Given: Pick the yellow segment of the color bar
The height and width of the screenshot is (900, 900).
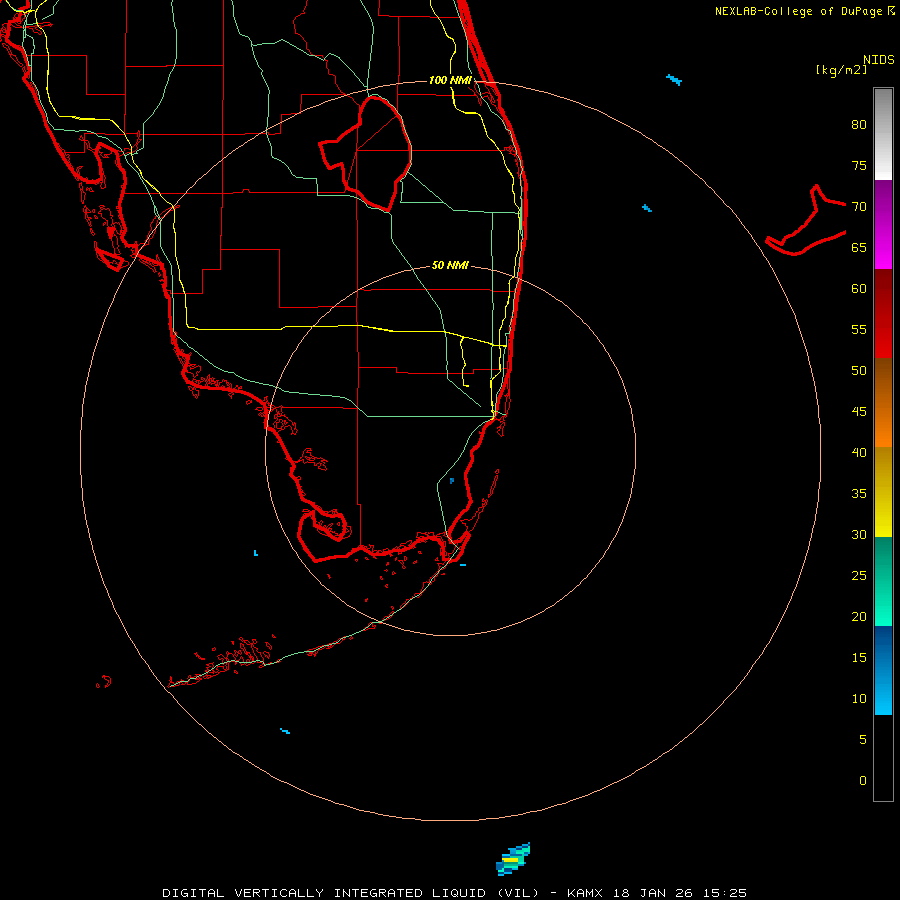Looking at the screenshot, I should pyautogui.click(x=883, y=492).
